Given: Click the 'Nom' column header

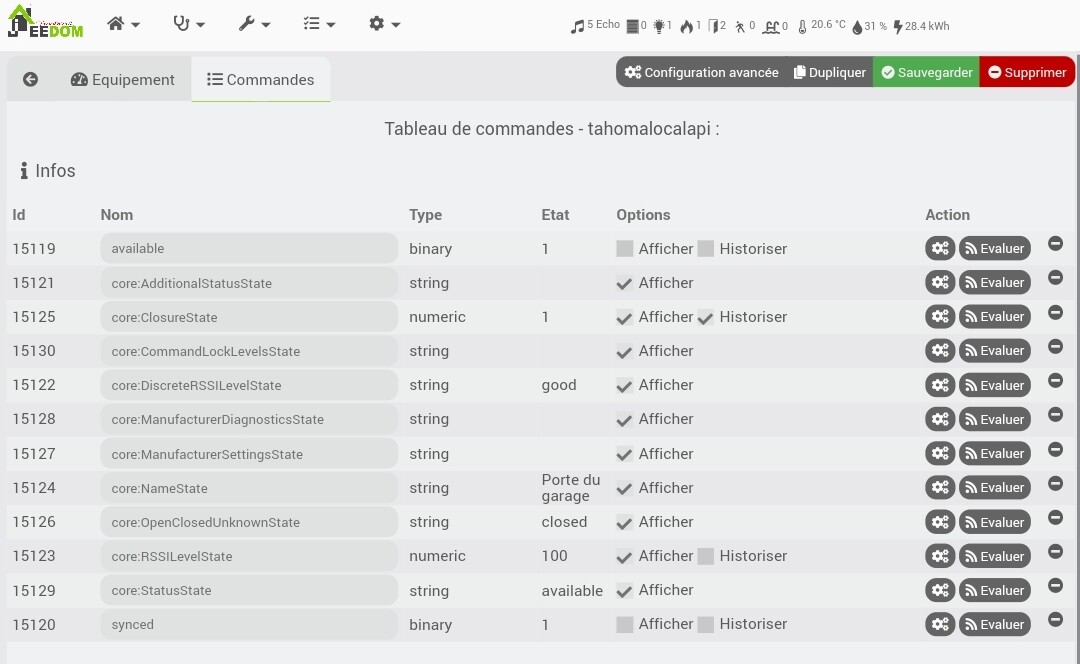Looking at the screenshot, I should coord(116,215).
